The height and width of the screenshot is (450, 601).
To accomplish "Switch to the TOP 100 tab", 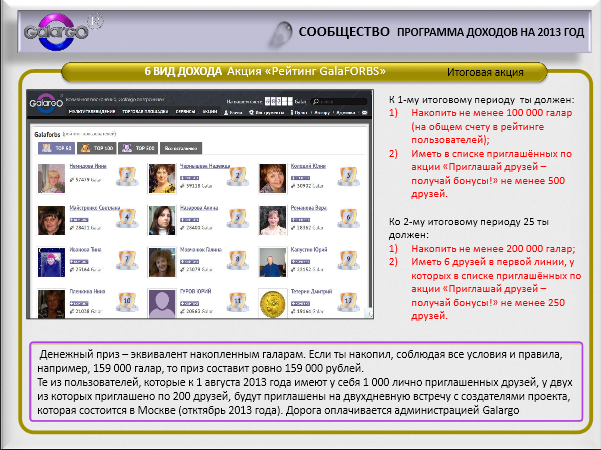I will (97, 148).
